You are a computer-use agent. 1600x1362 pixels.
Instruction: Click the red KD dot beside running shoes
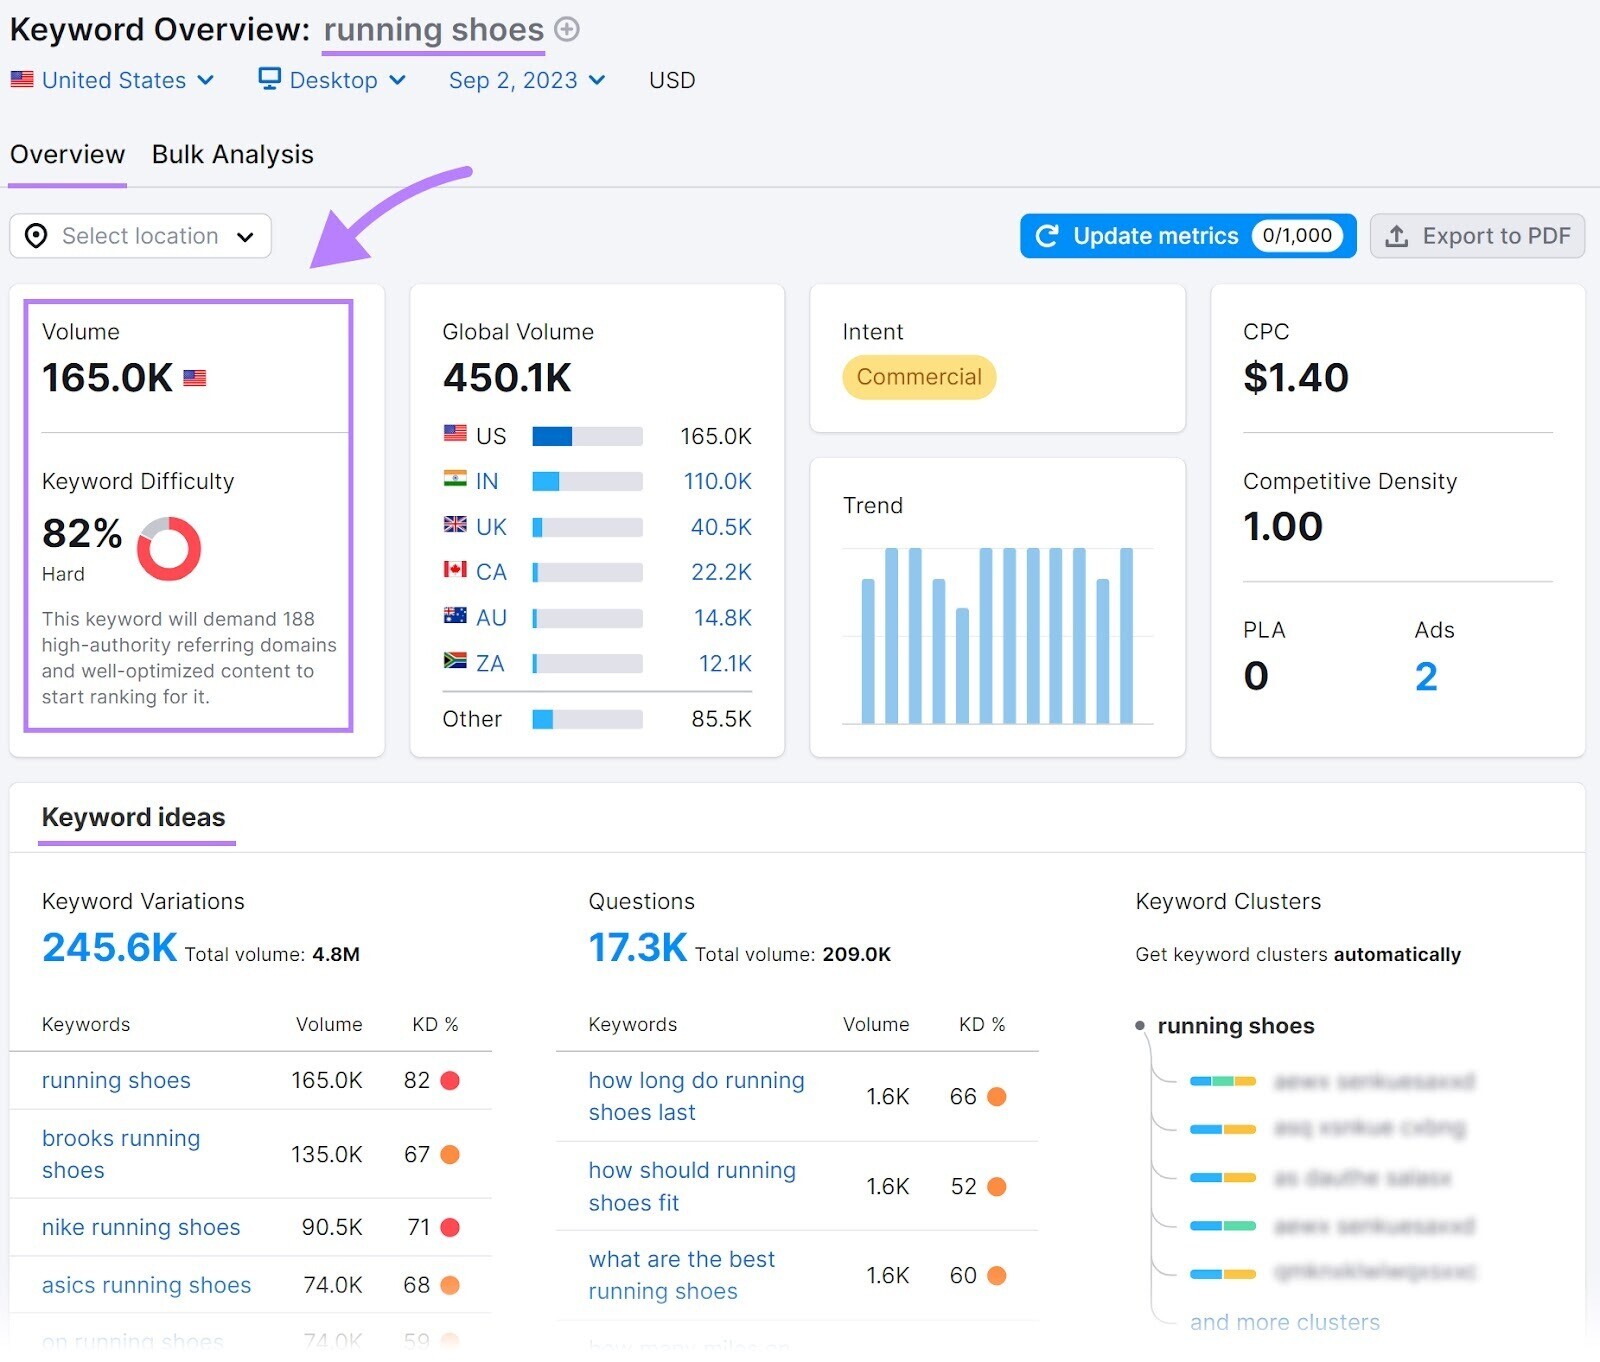(452, 1081)
